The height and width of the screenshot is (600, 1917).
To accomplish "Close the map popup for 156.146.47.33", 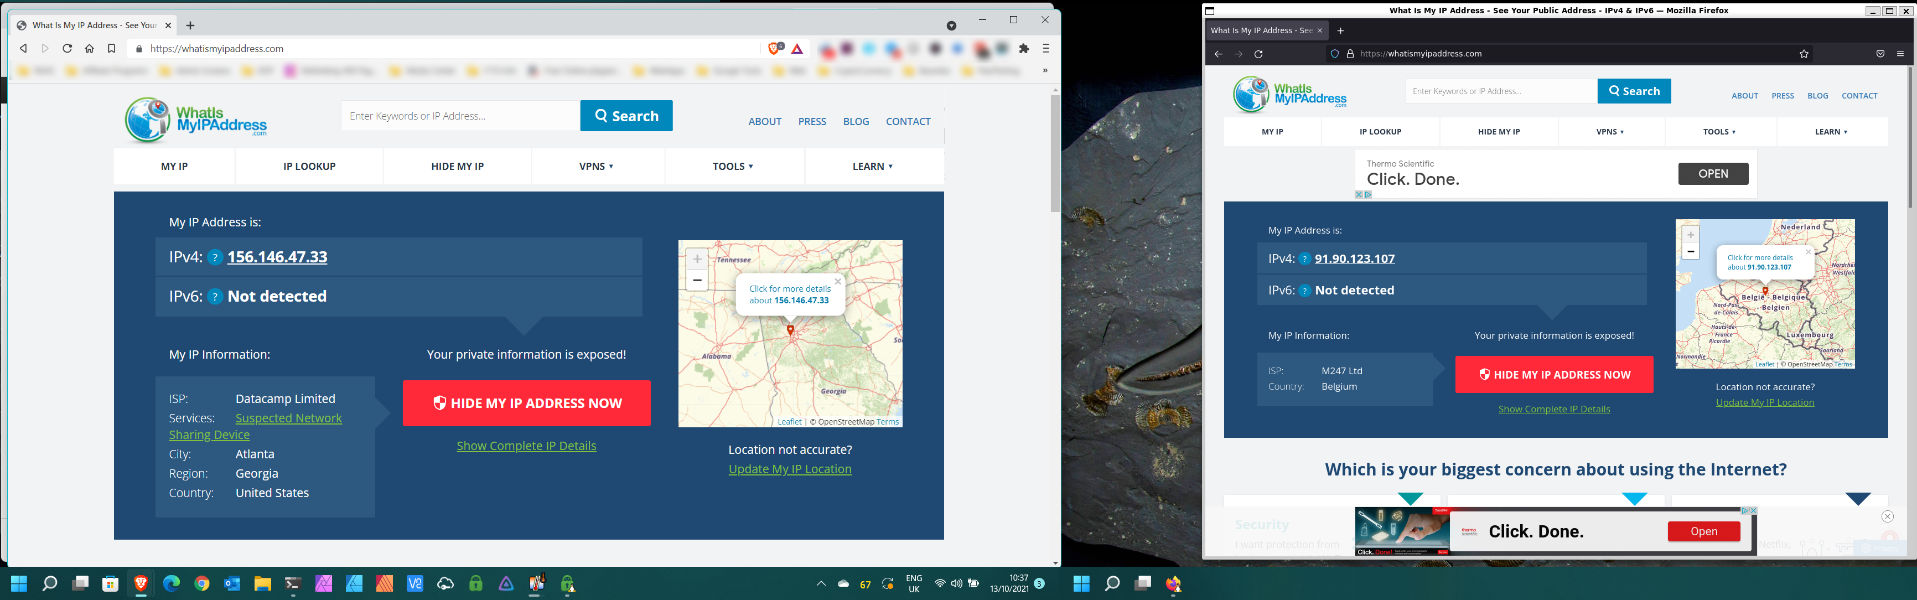I will (838, 281).
